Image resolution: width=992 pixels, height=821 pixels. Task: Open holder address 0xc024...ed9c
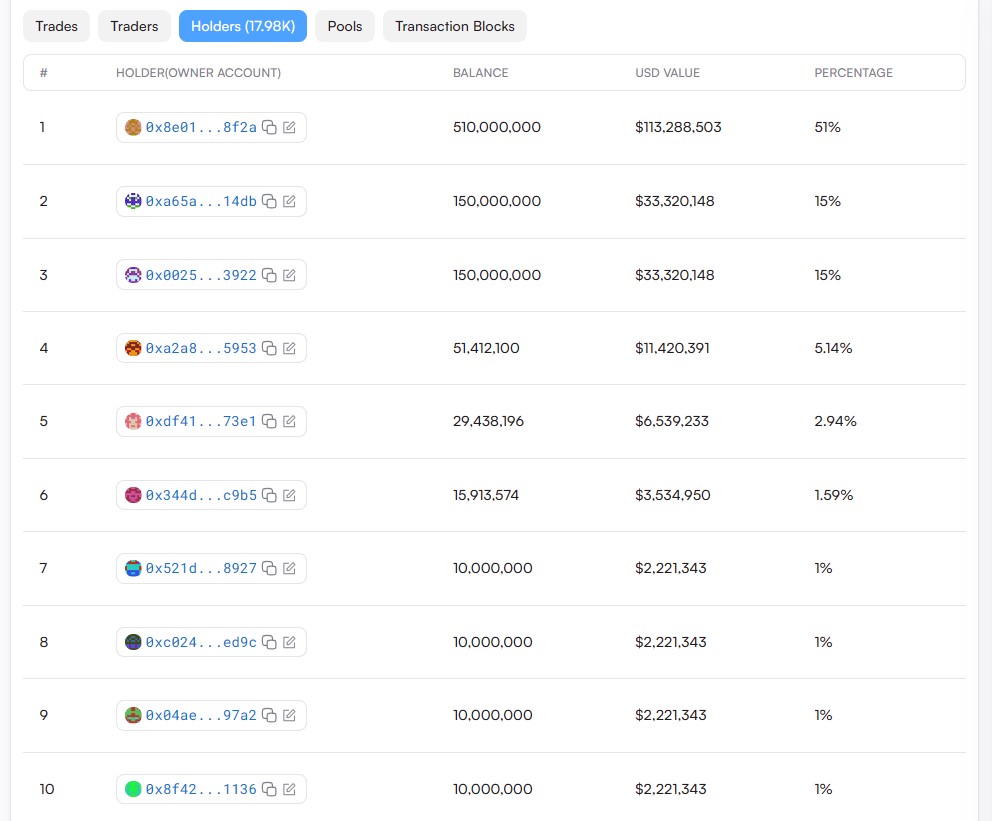tap(201, 642)
